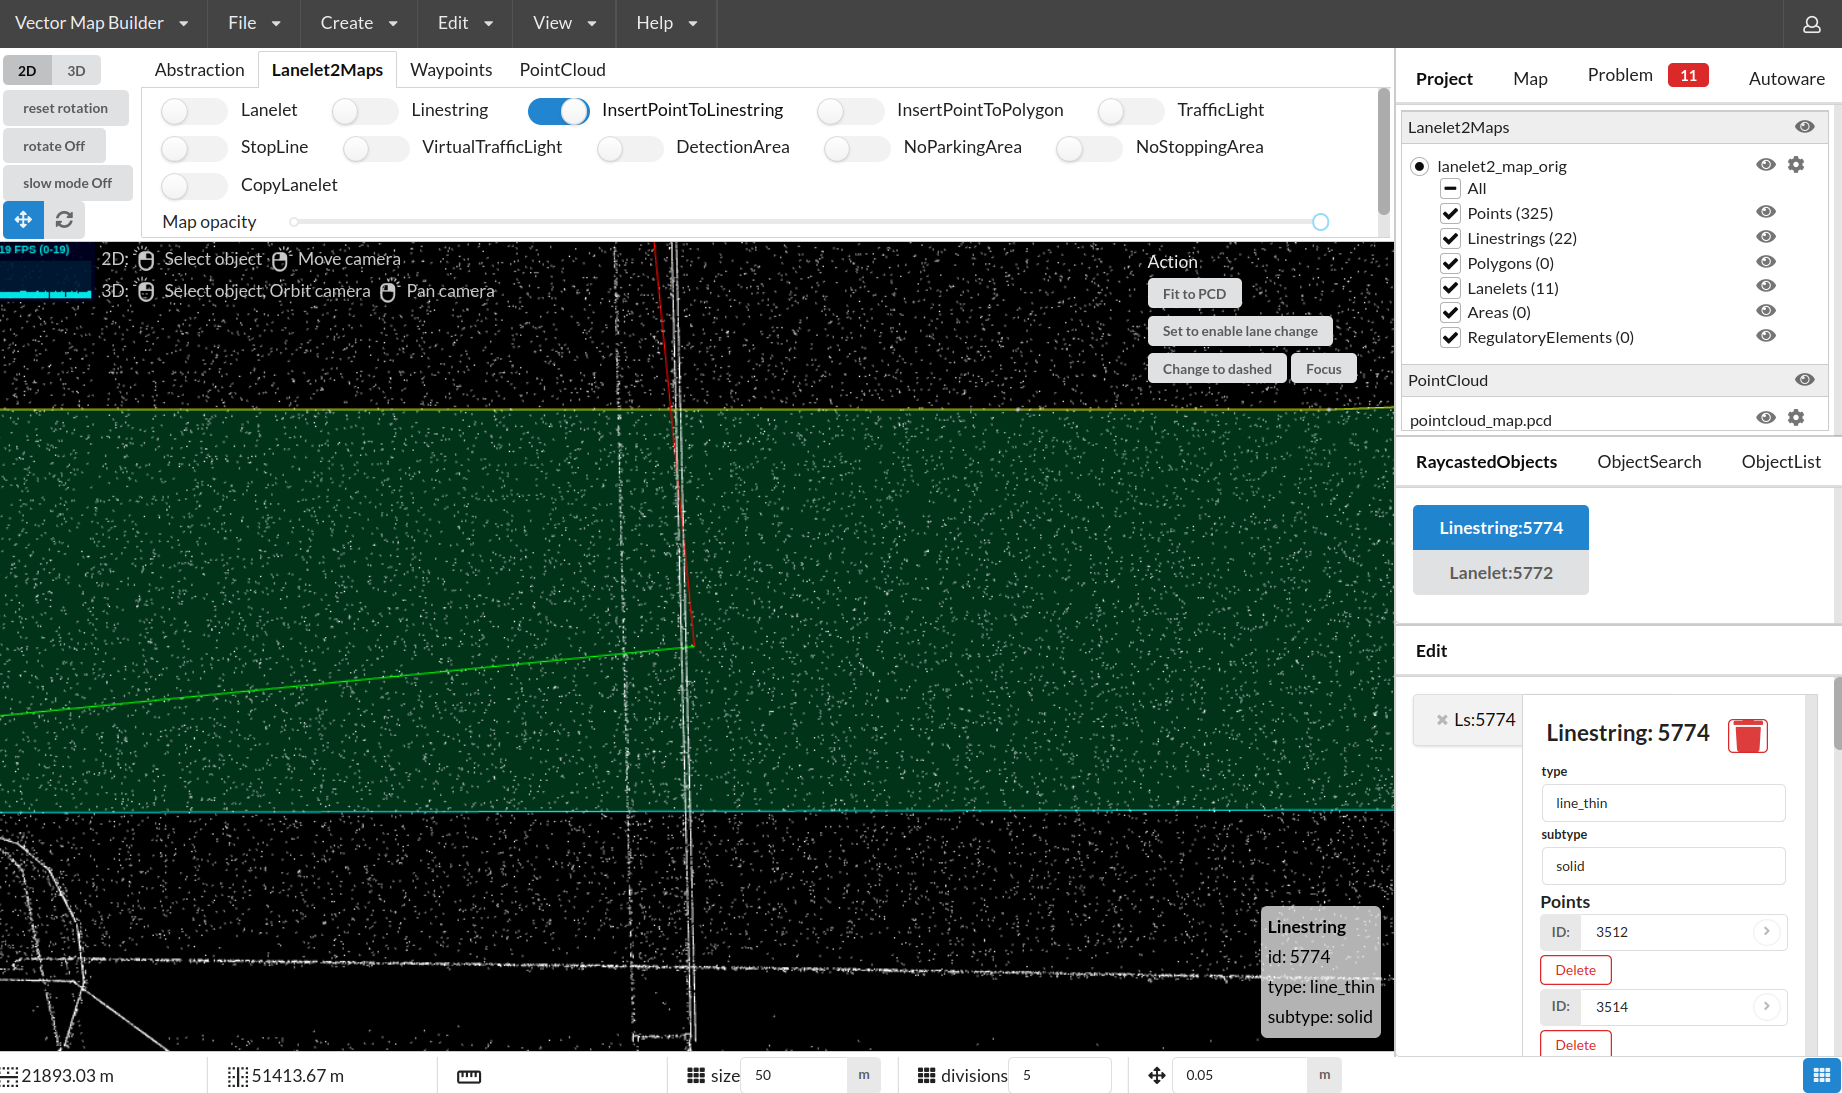The height and width of the screenshot is (1093, 1842).
Task: Delete Linestring 5774 via trash icon
Action: [x=1748, y=736]
